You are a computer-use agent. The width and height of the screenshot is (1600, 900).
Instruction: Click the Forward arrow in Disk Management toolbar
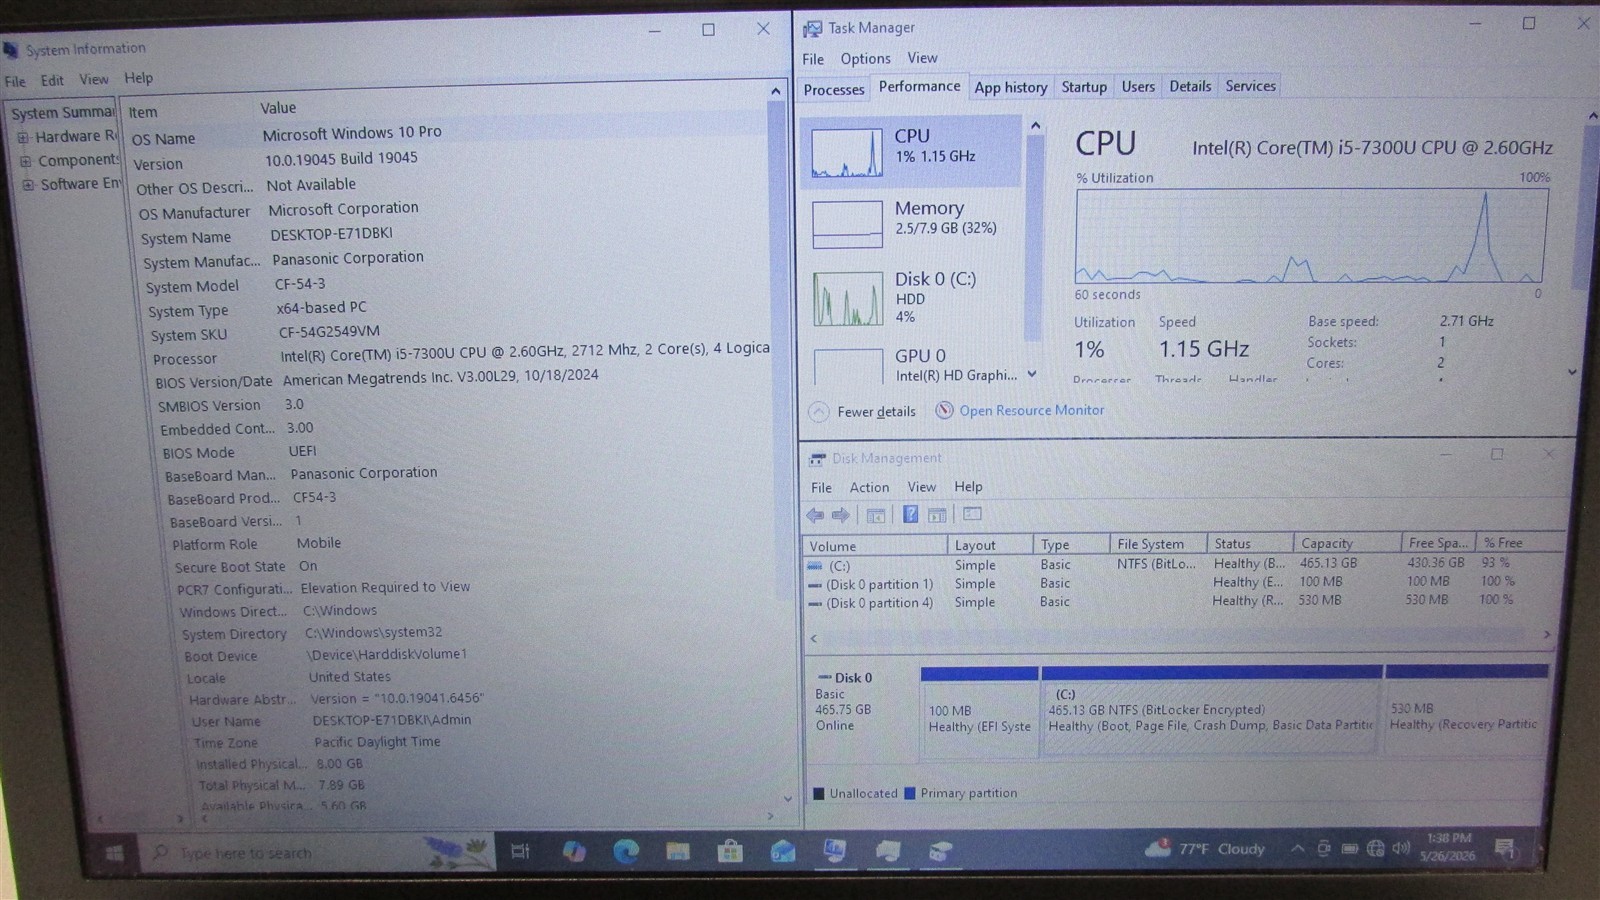pos(841,515)
